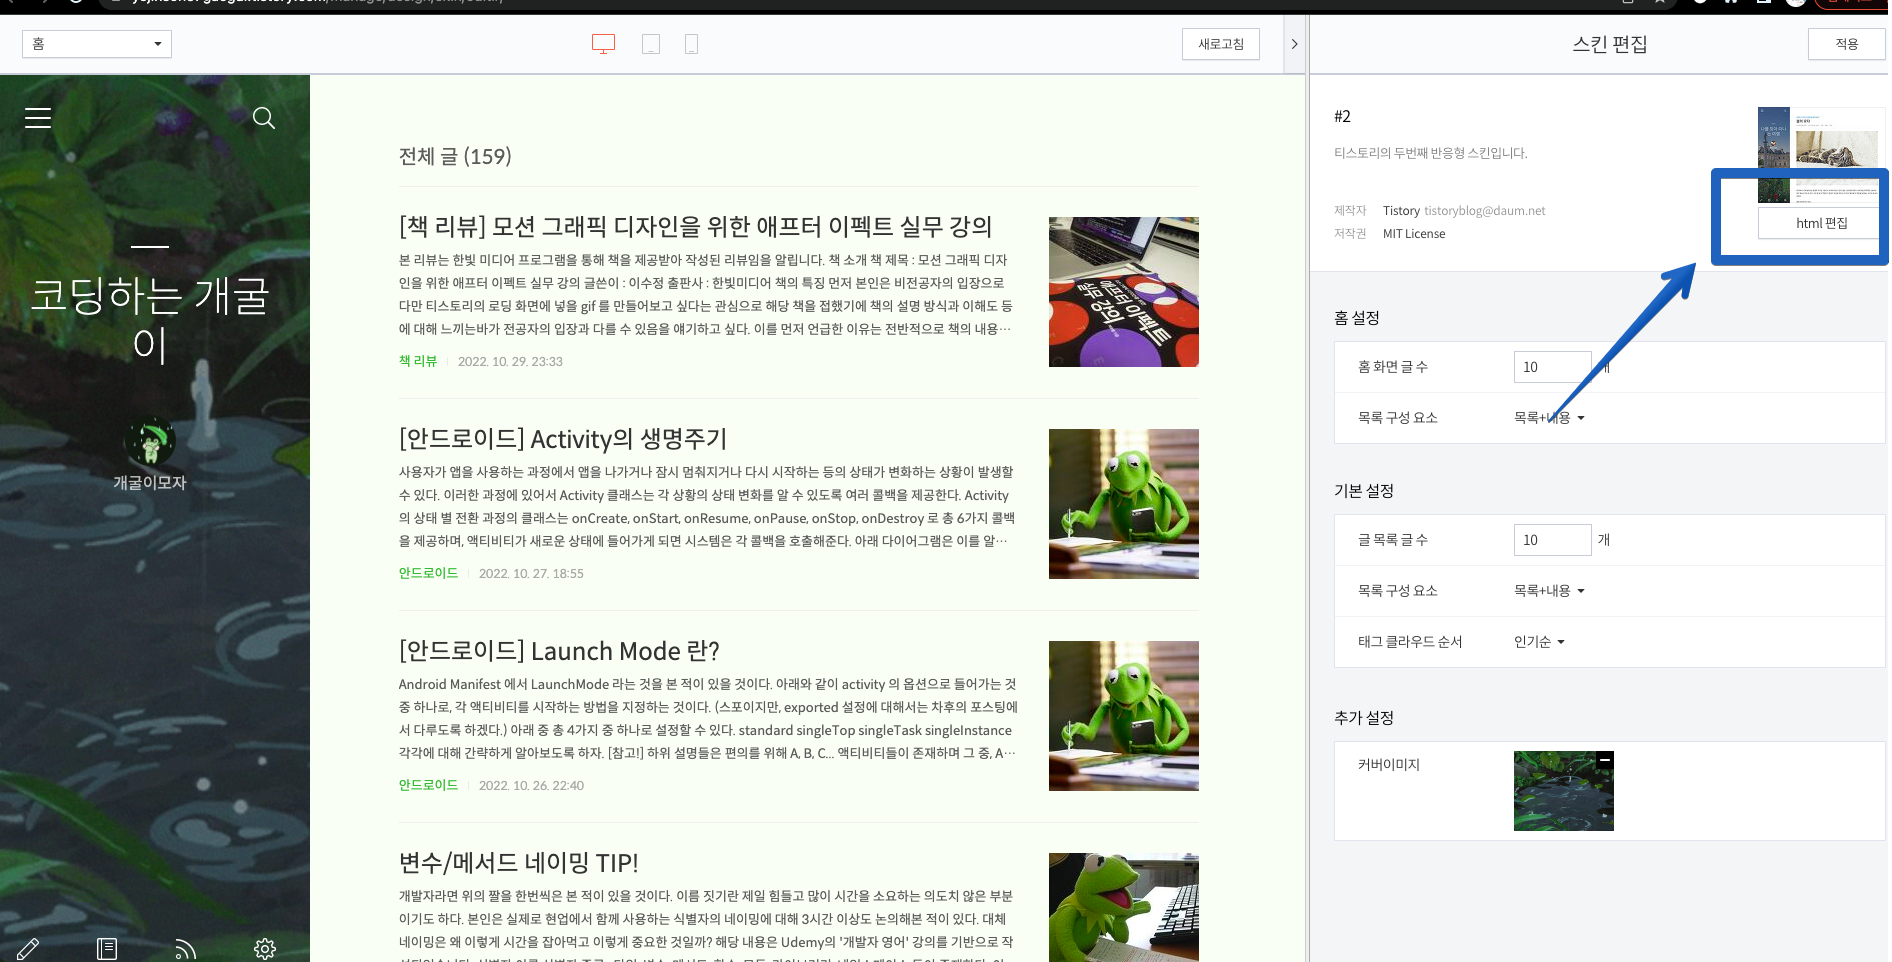Image resolution: width=1892 pixels, height=962 pixels.
Task: Click the frog profile avatar
Action: click(150, 441)
